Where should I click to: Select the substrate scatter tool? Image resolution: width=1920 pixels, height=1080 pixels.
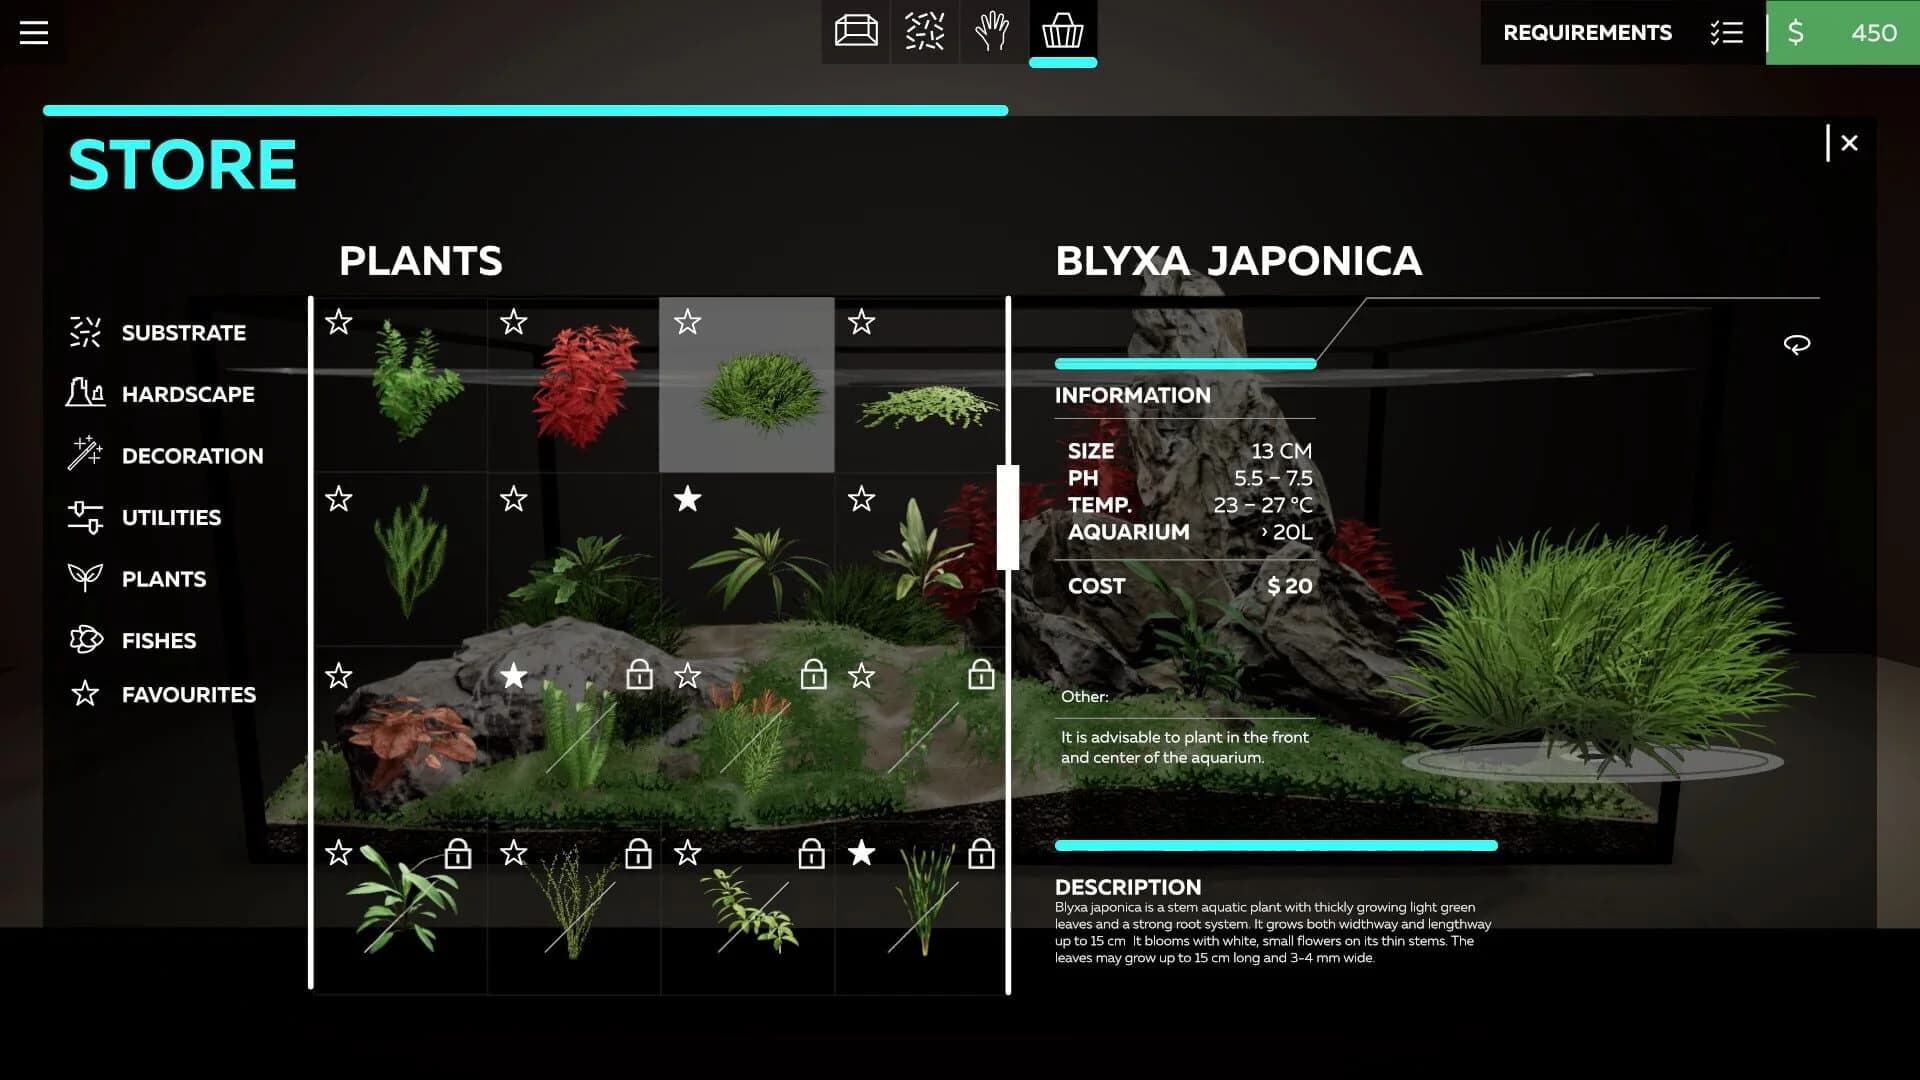click(924, 32)
